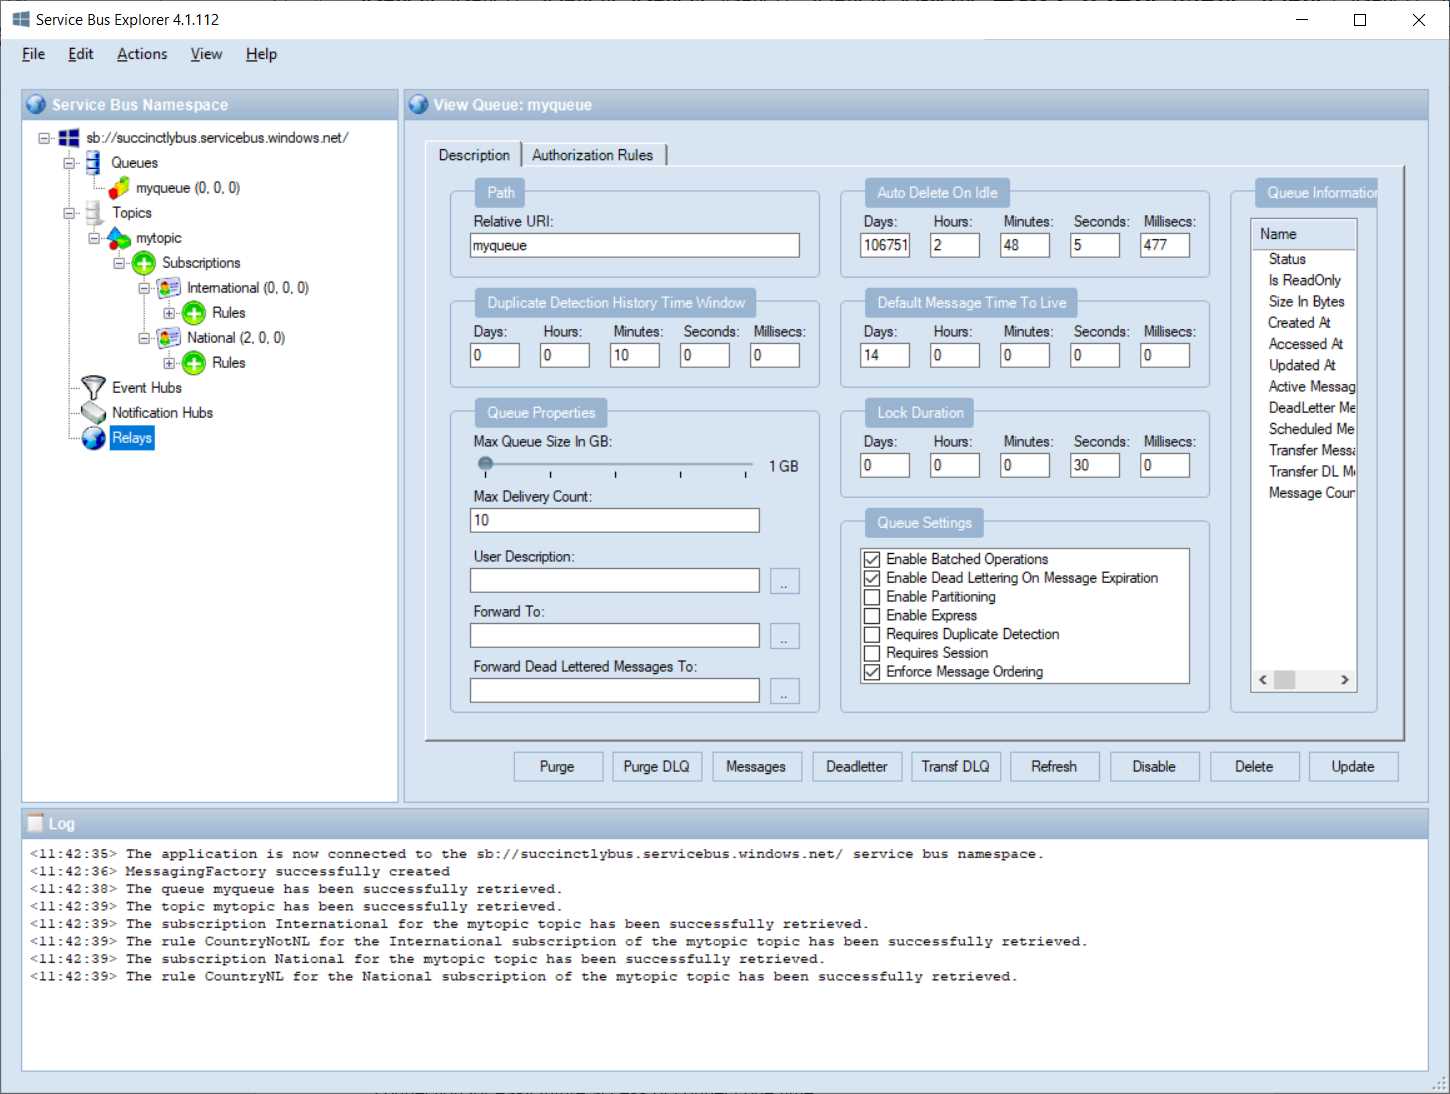Collapse the mytopic tree node

pyautogui.click(x=94, y=238)
